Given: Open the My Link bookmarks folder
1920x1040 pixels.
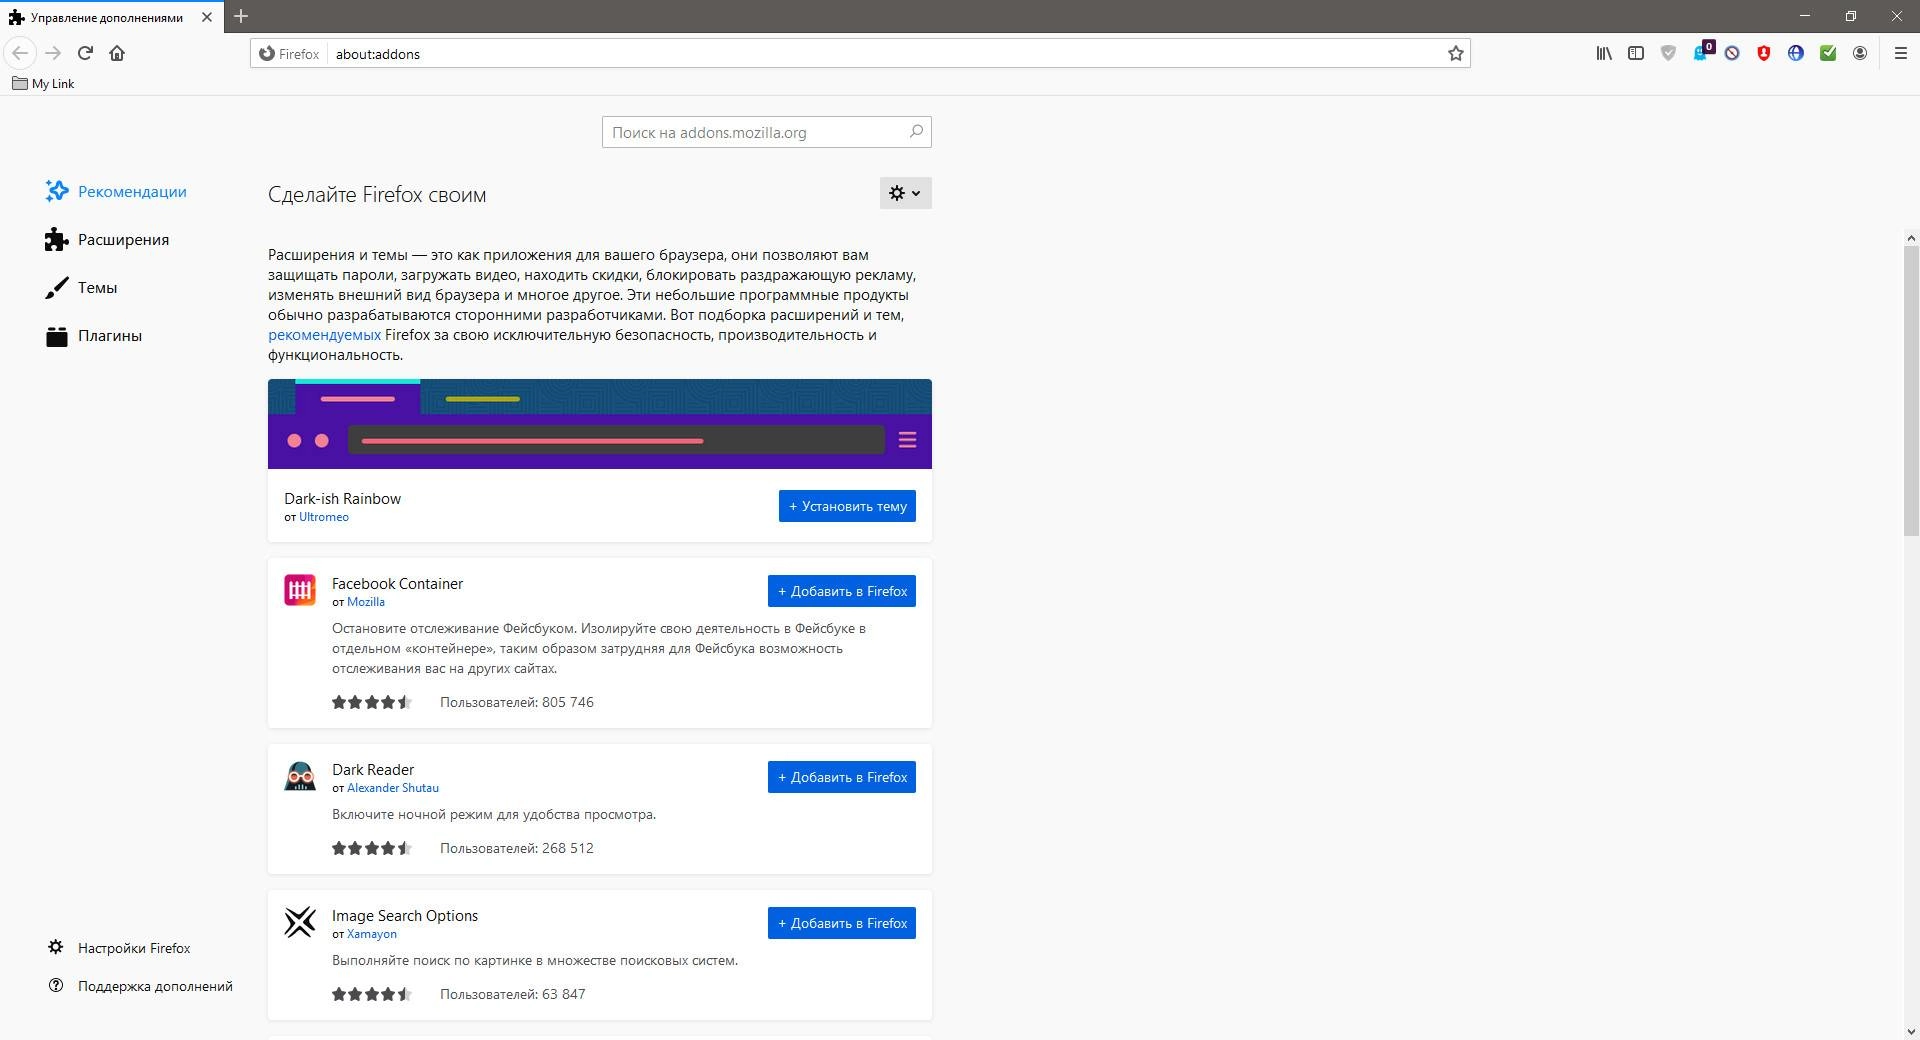Looking at the screenshot, I should coord(43,83).
